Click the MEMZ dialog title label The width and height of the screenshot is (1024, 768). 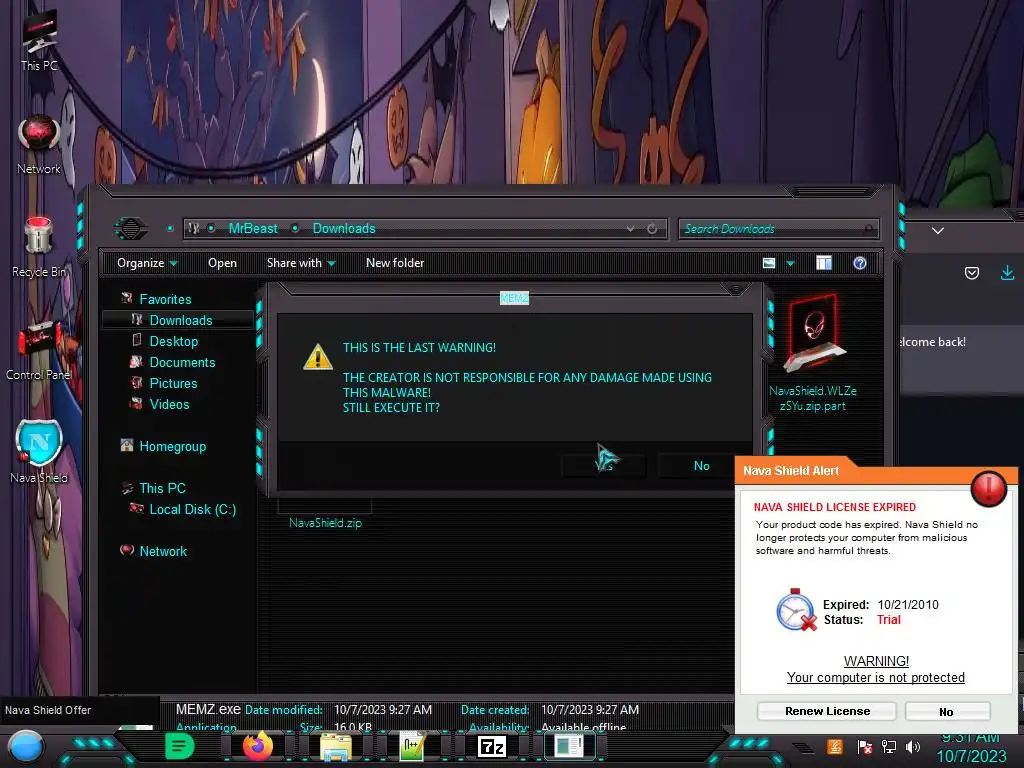click(515, 298)
